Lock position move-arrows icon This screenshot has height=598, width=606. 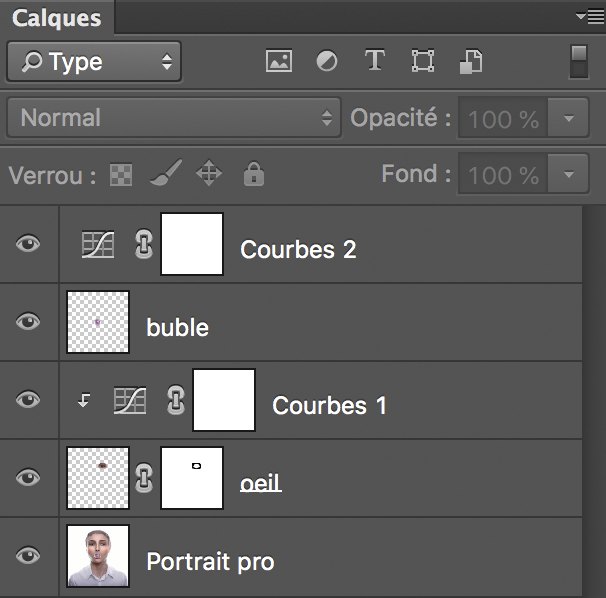pos(209,173)
